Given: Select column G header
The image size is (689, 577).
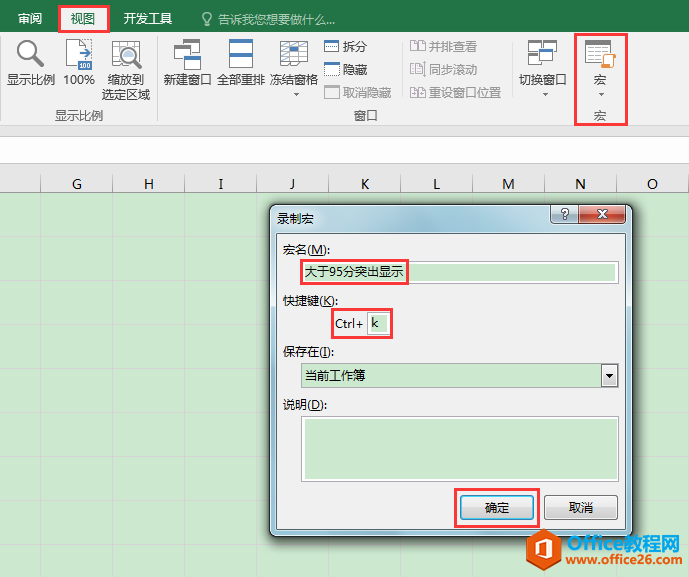Looking at the screenshot, I should [77, 184].
